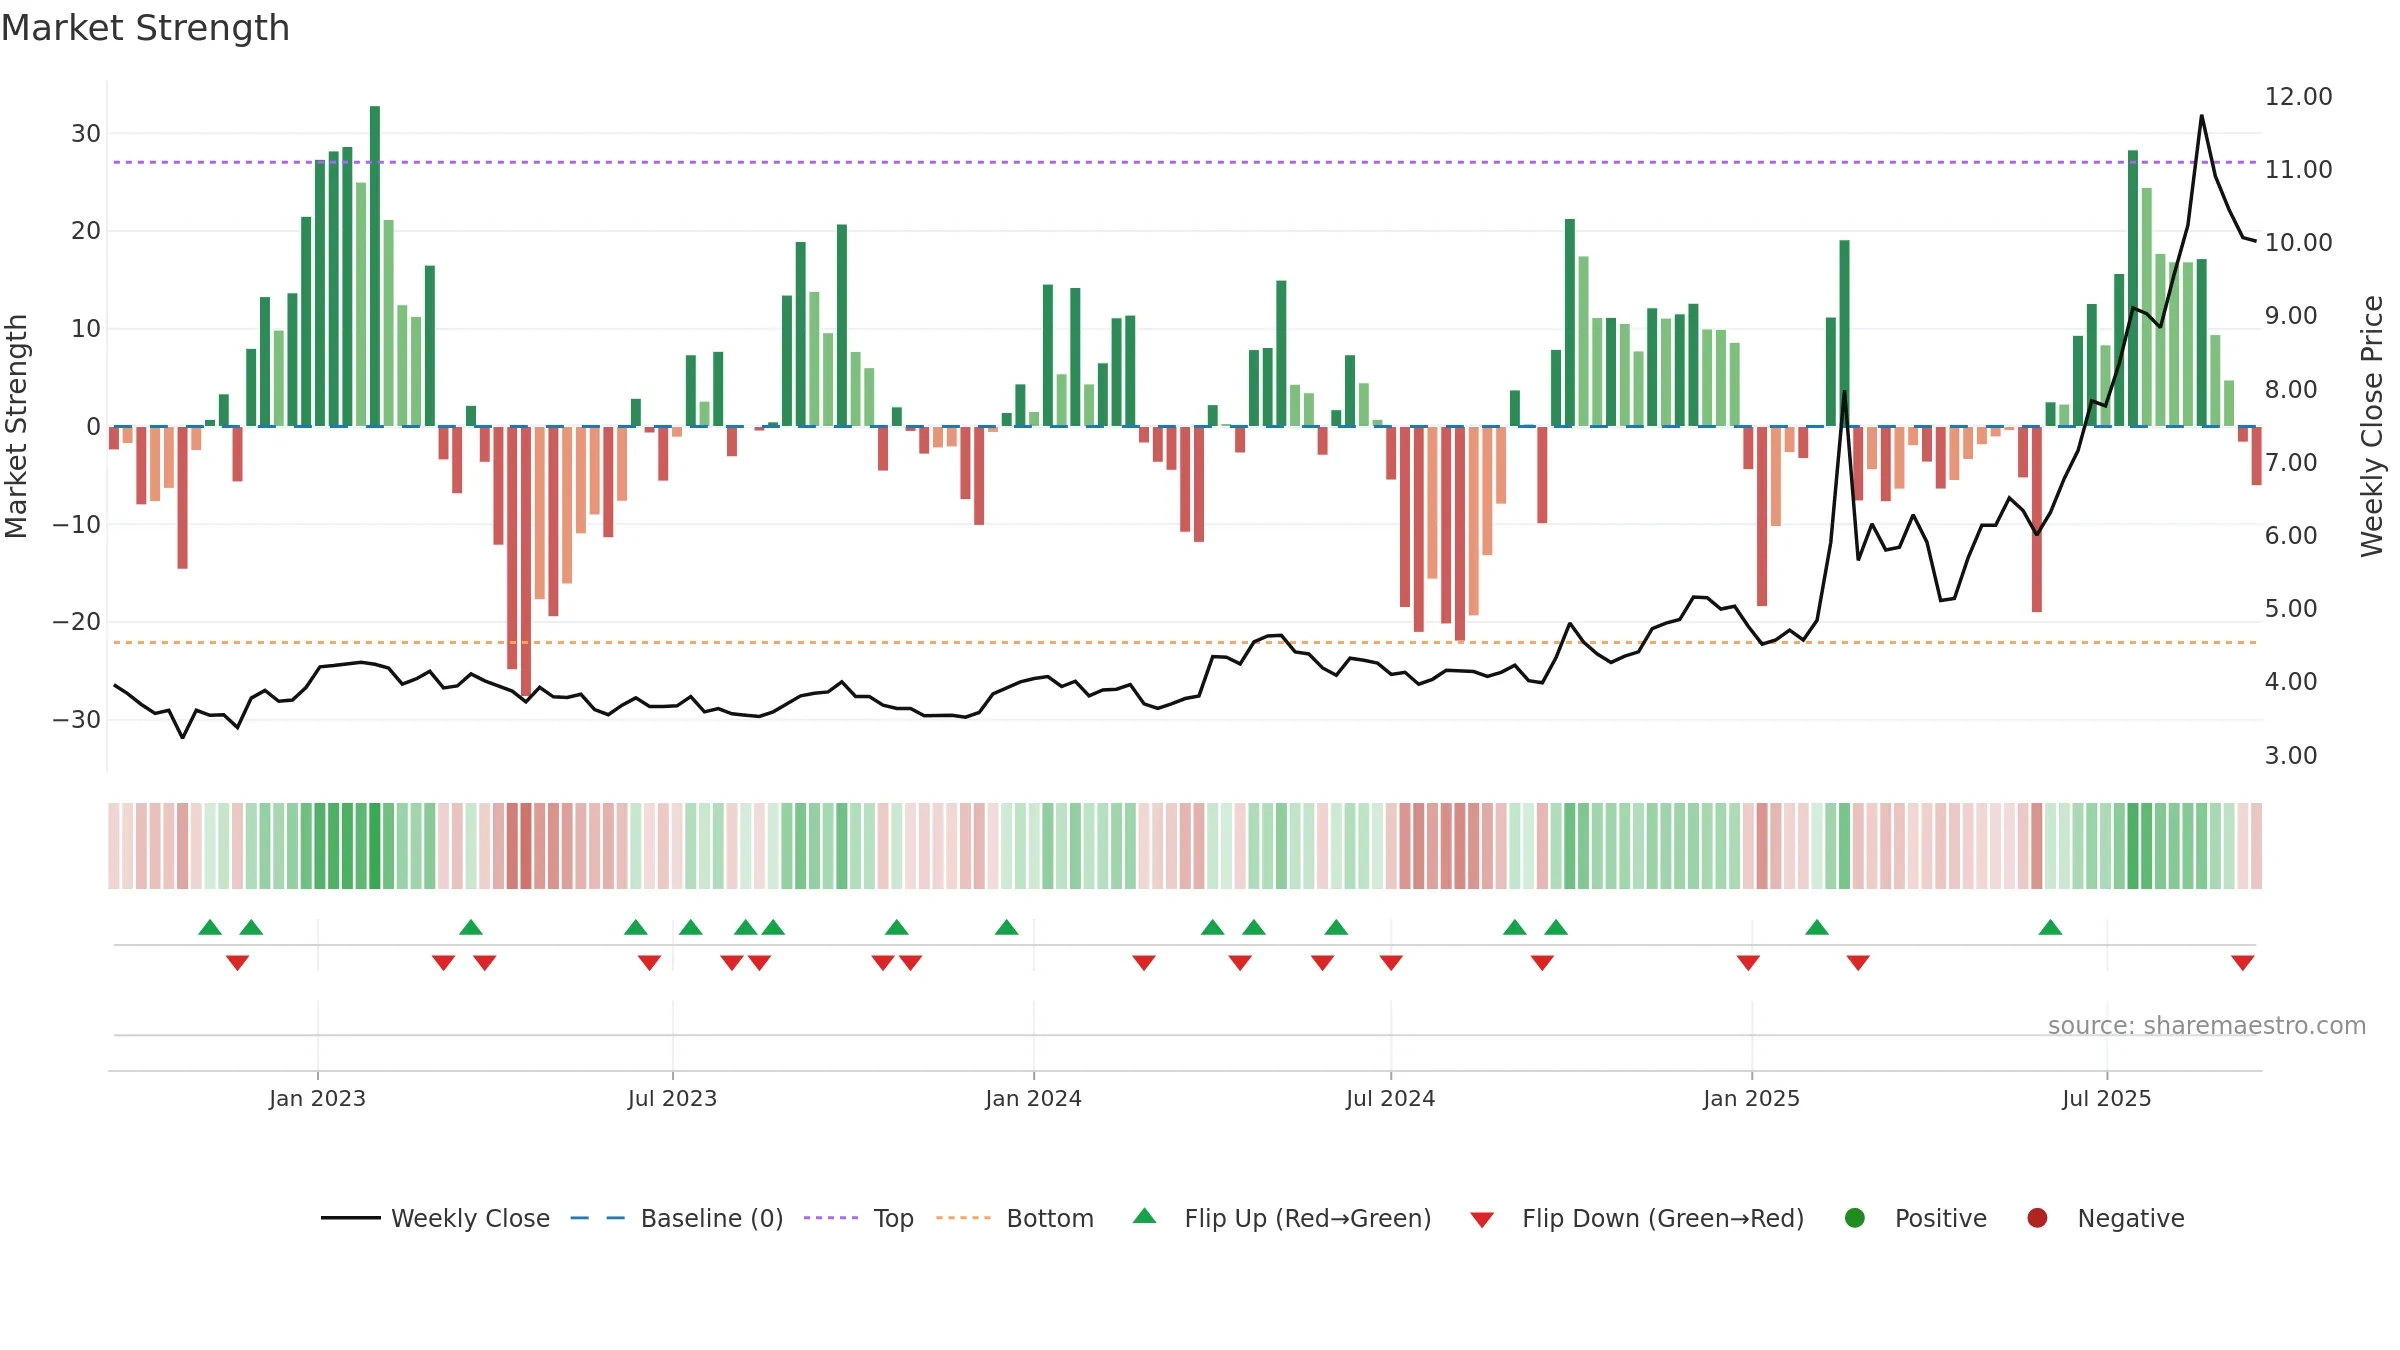Click the red triangle icon in the legend
Image resolution: width=2400 pixels, height=1350 pixels.
(1483, 1220)
